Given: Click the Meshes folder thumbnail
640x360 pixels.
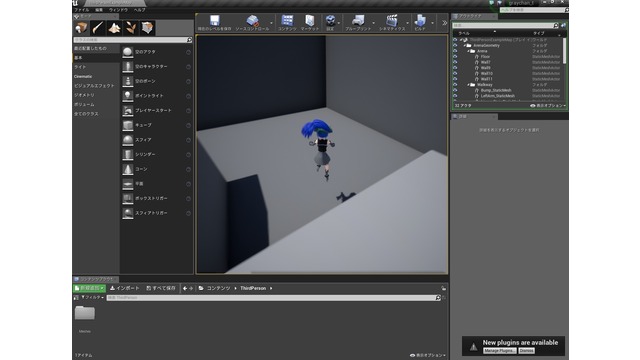Looking at the screenshot, I should coord(85,313).
